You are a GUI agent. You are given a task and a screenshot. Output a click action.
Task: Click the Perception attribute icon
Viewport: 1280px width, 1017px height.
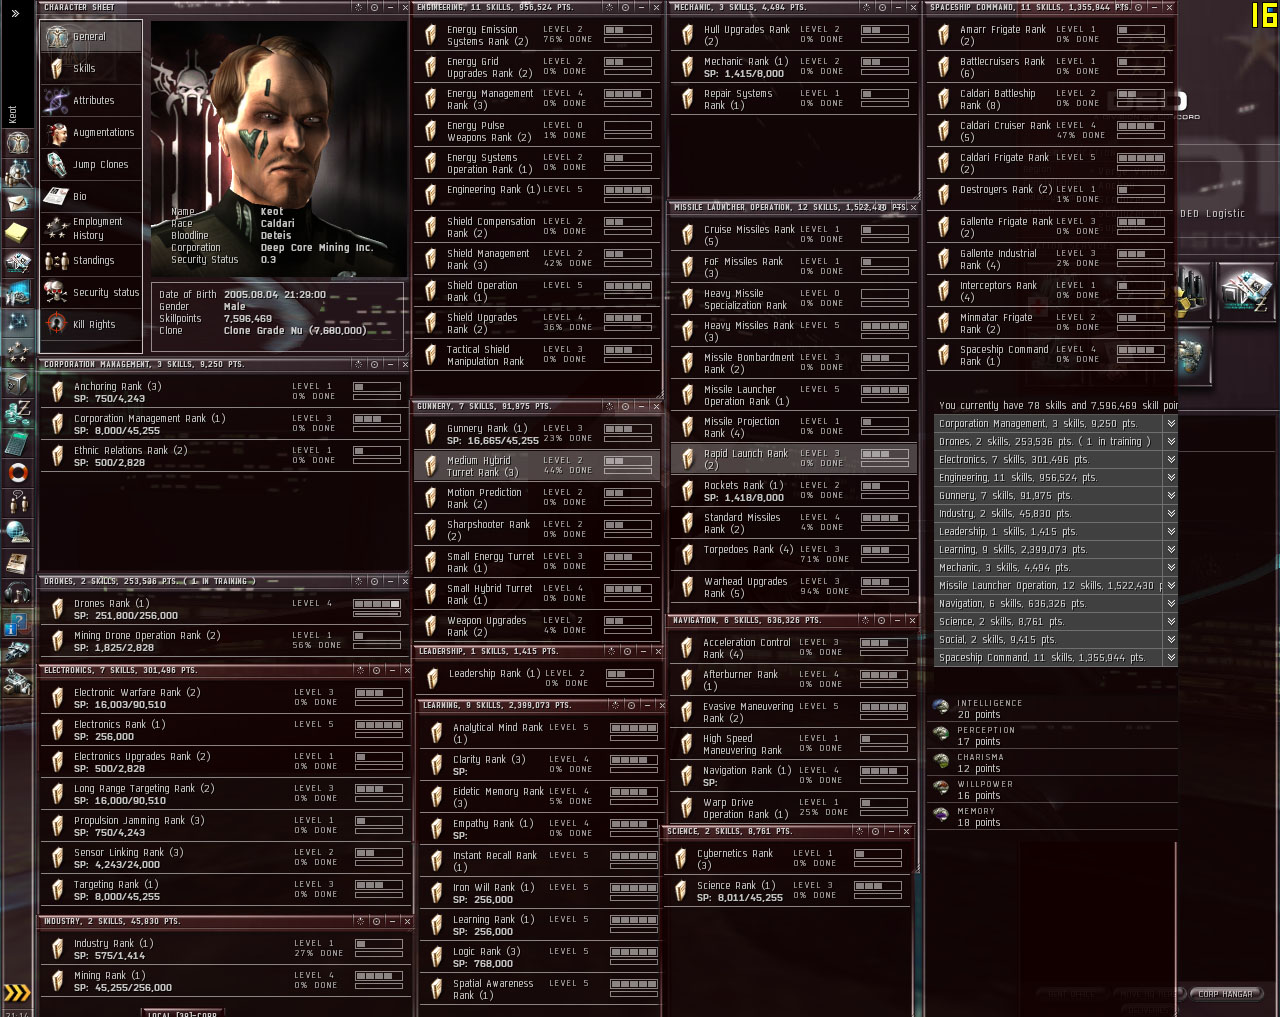941,735
